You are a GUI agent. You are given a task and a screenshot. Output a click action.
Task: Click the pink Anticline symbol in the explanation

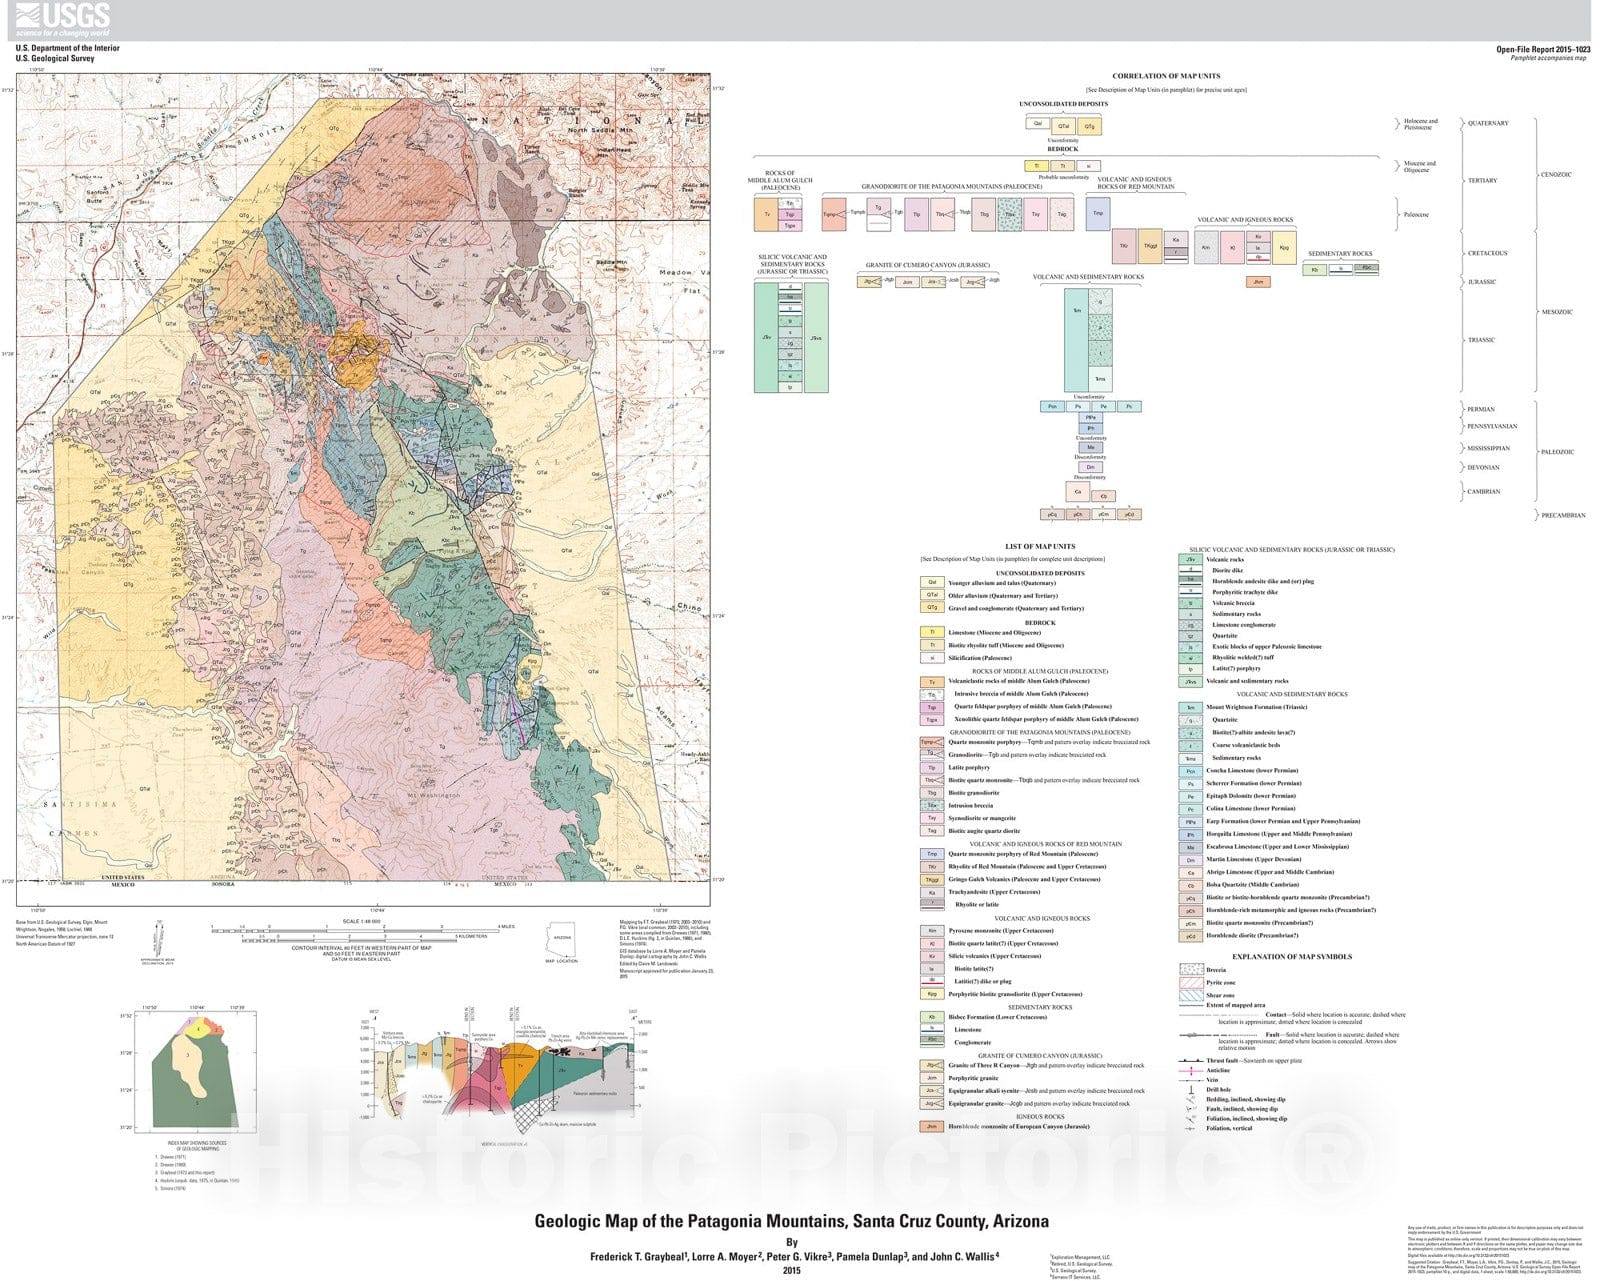pos(1190,1071)
